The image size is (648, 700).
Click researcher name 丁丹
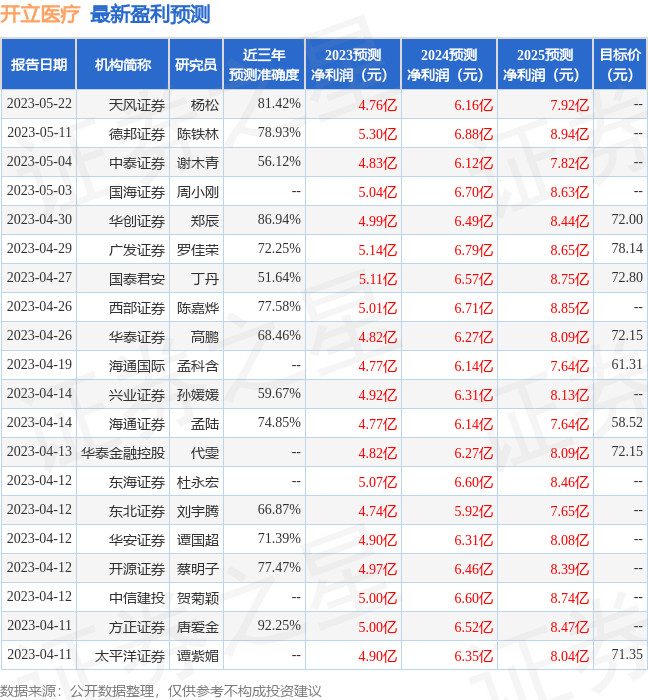pos(205,279)
